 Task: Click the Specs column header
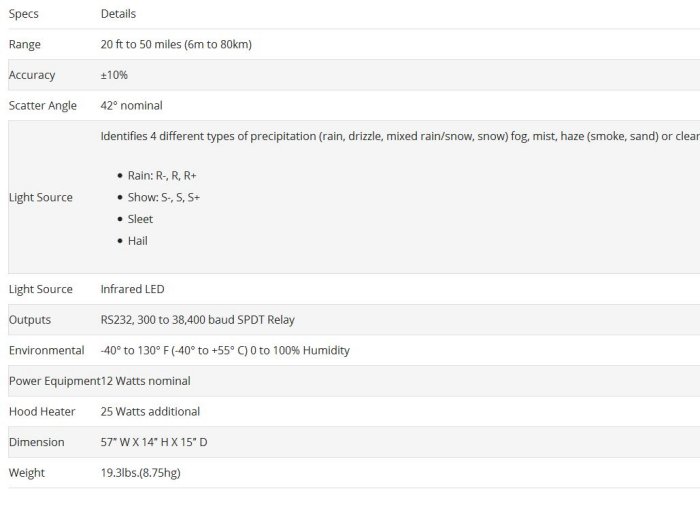click(24, 14)
